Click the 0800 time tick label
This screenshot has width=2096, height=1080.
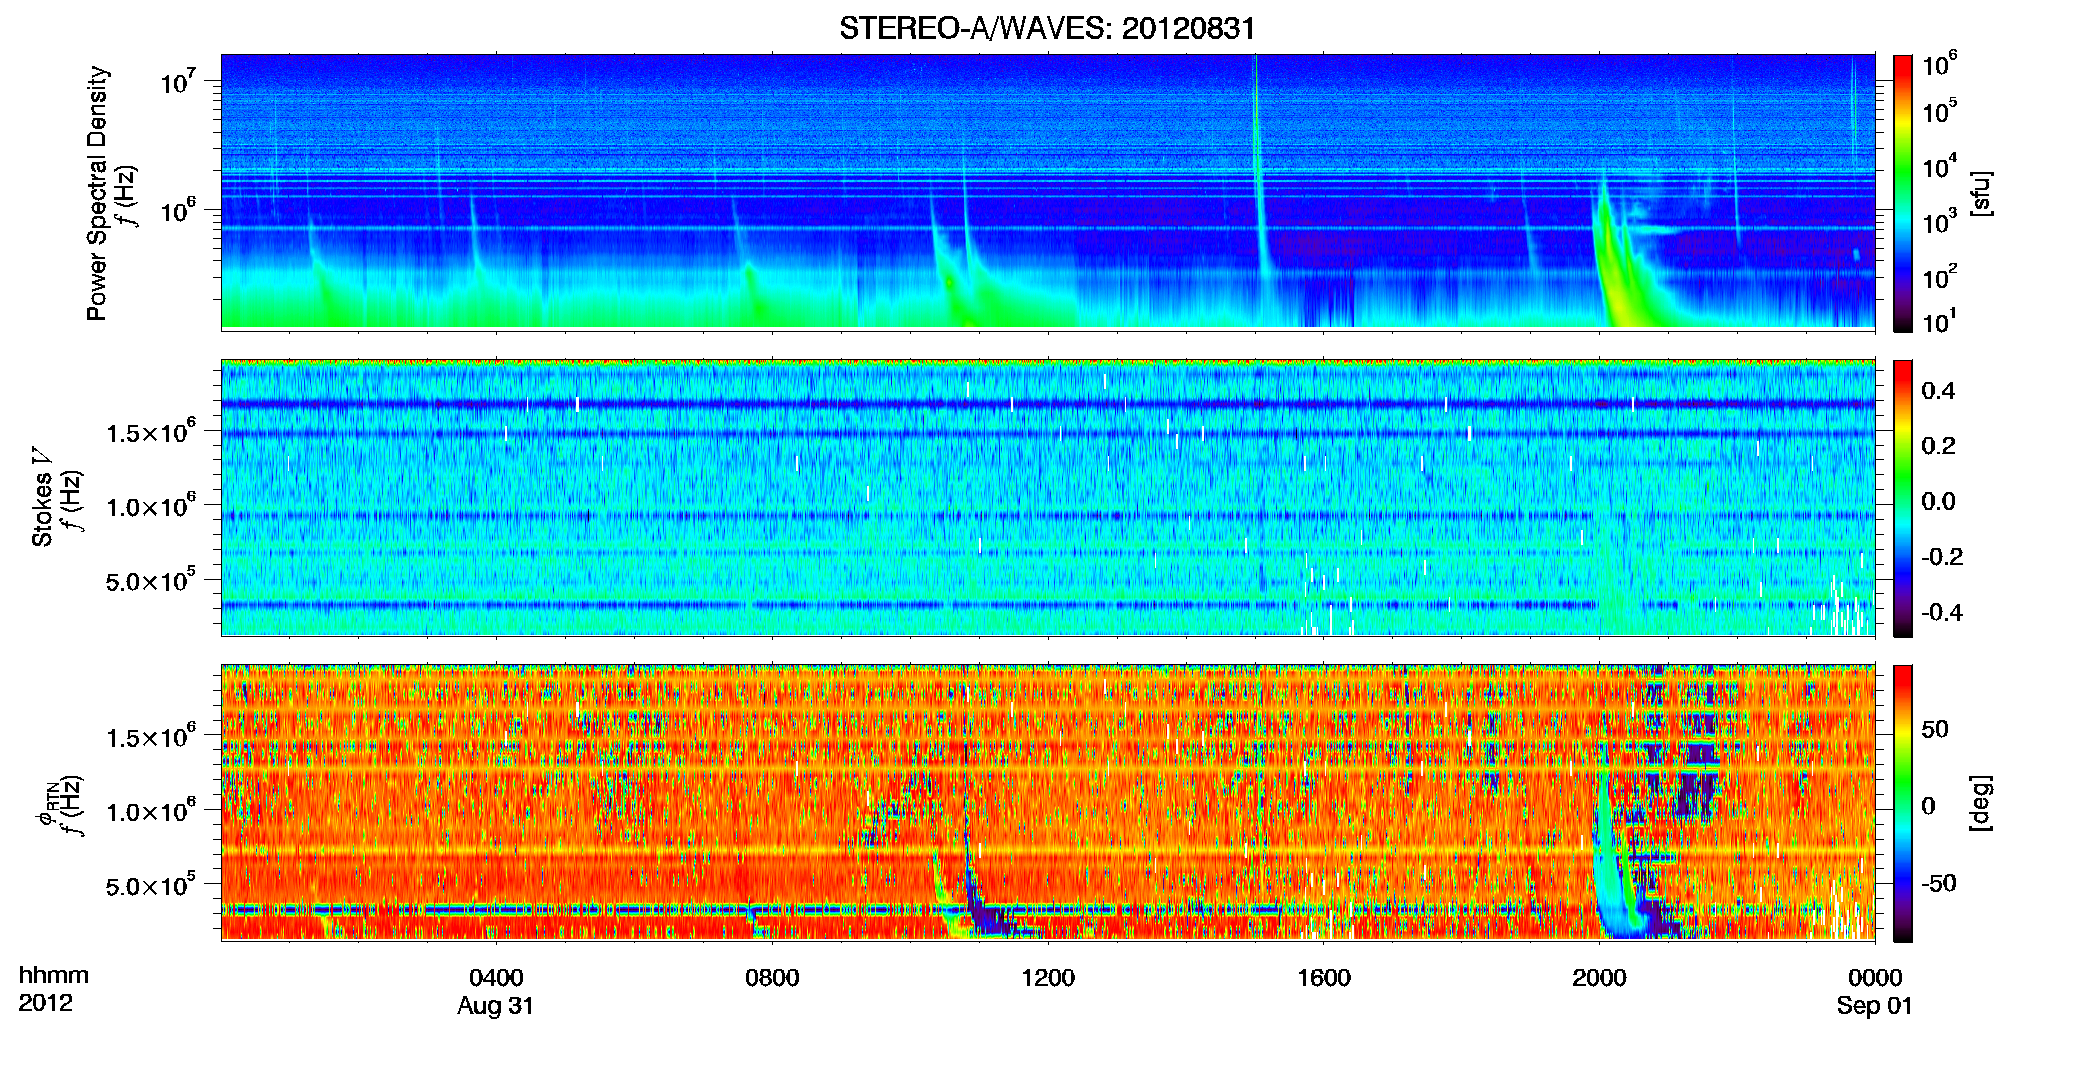[x=772, y=977]
